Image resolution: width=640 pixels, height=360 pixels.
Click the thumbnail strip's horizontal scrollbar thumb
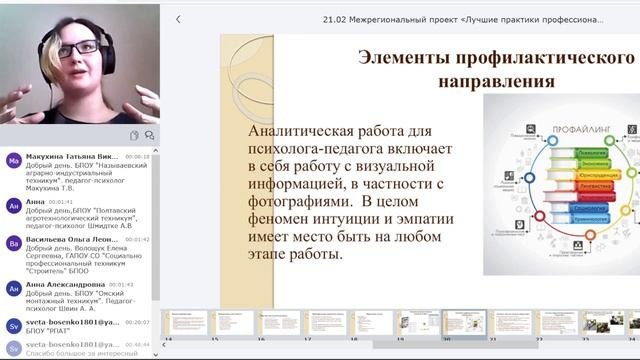pyautogui.click(x=456, y=345)
